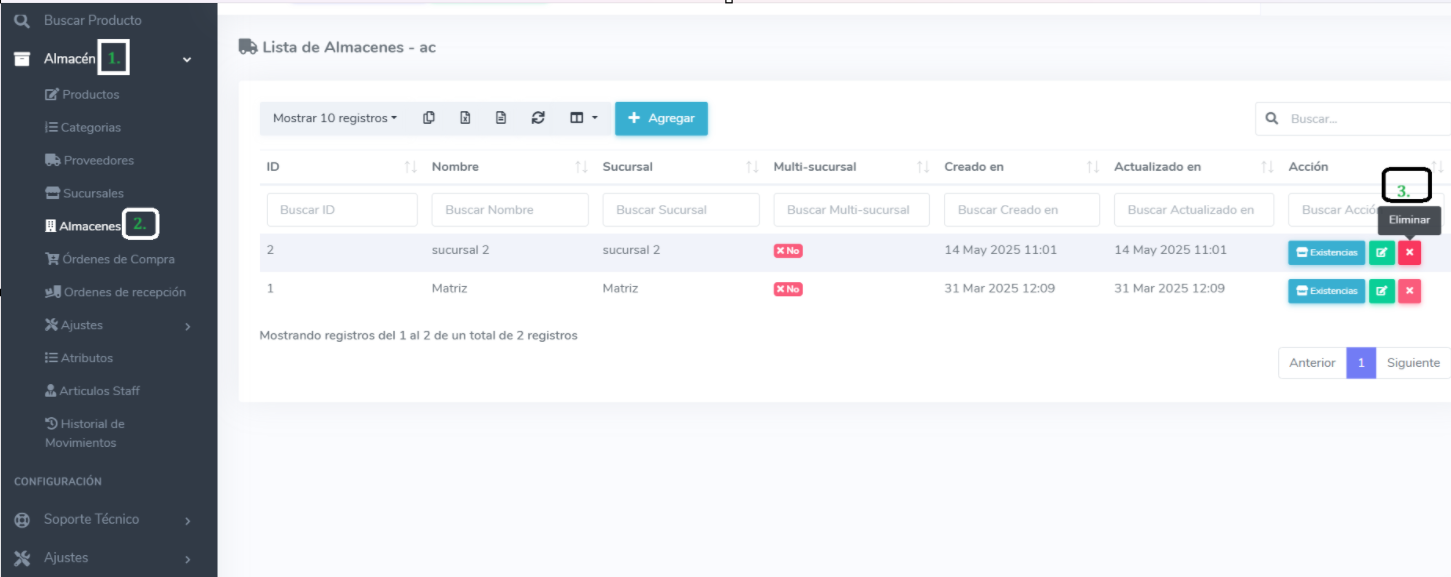Image resolution: width=1451 pixels, height=577 pixels.
Task: Click the Buscar Producto magnifier icon
Action: tap(21, 20)
